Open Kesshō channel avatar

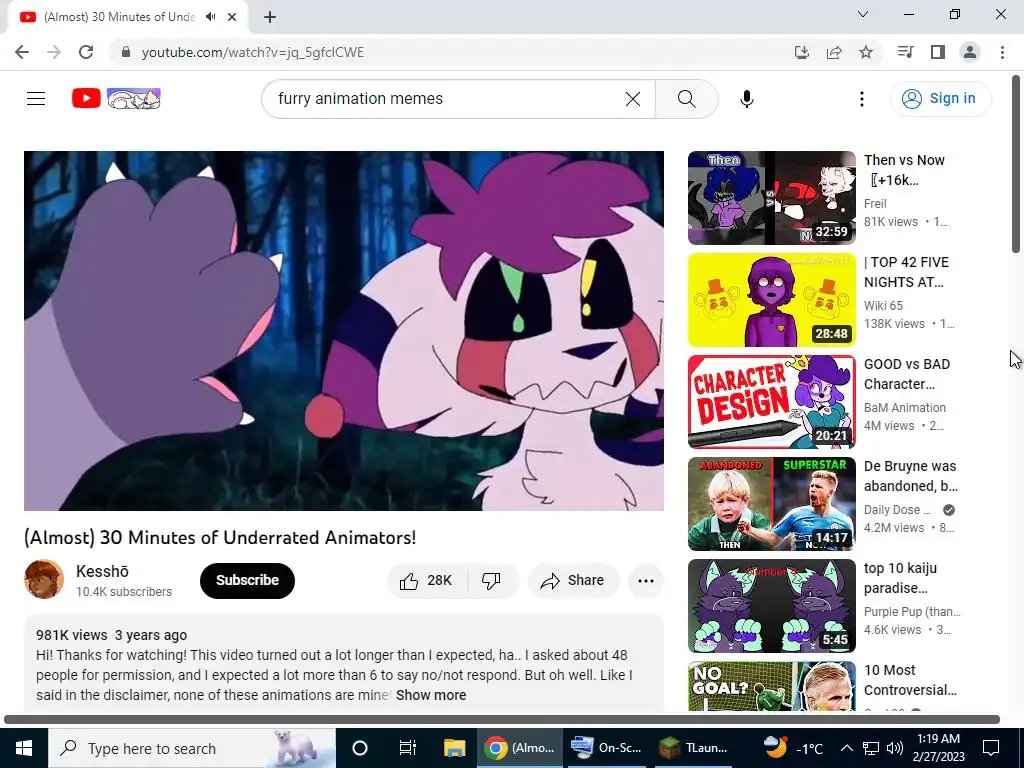(44, 579)
